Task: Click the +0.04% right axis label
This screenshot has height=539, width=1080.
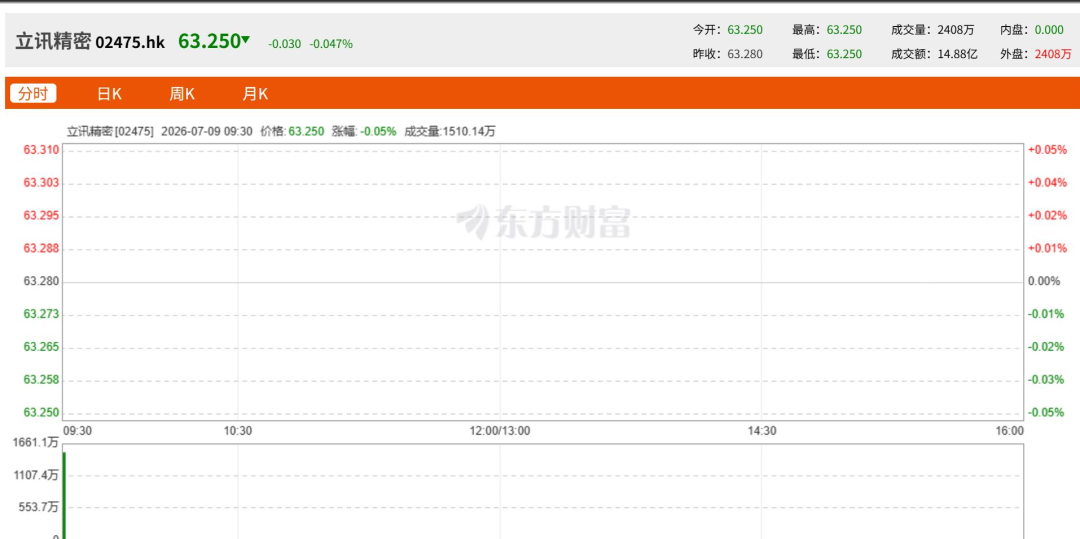Action: [1047, 182]
